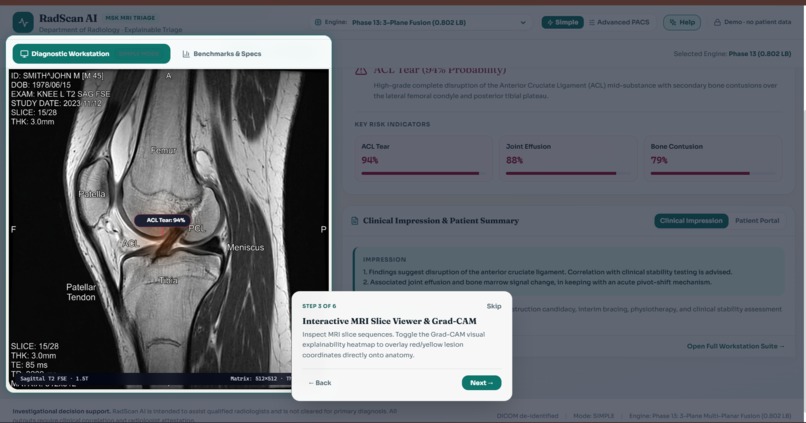Click the Joint Effusion 88% progress bar
The width and height of the screenshot is (806, 423).
pos(568,173)
